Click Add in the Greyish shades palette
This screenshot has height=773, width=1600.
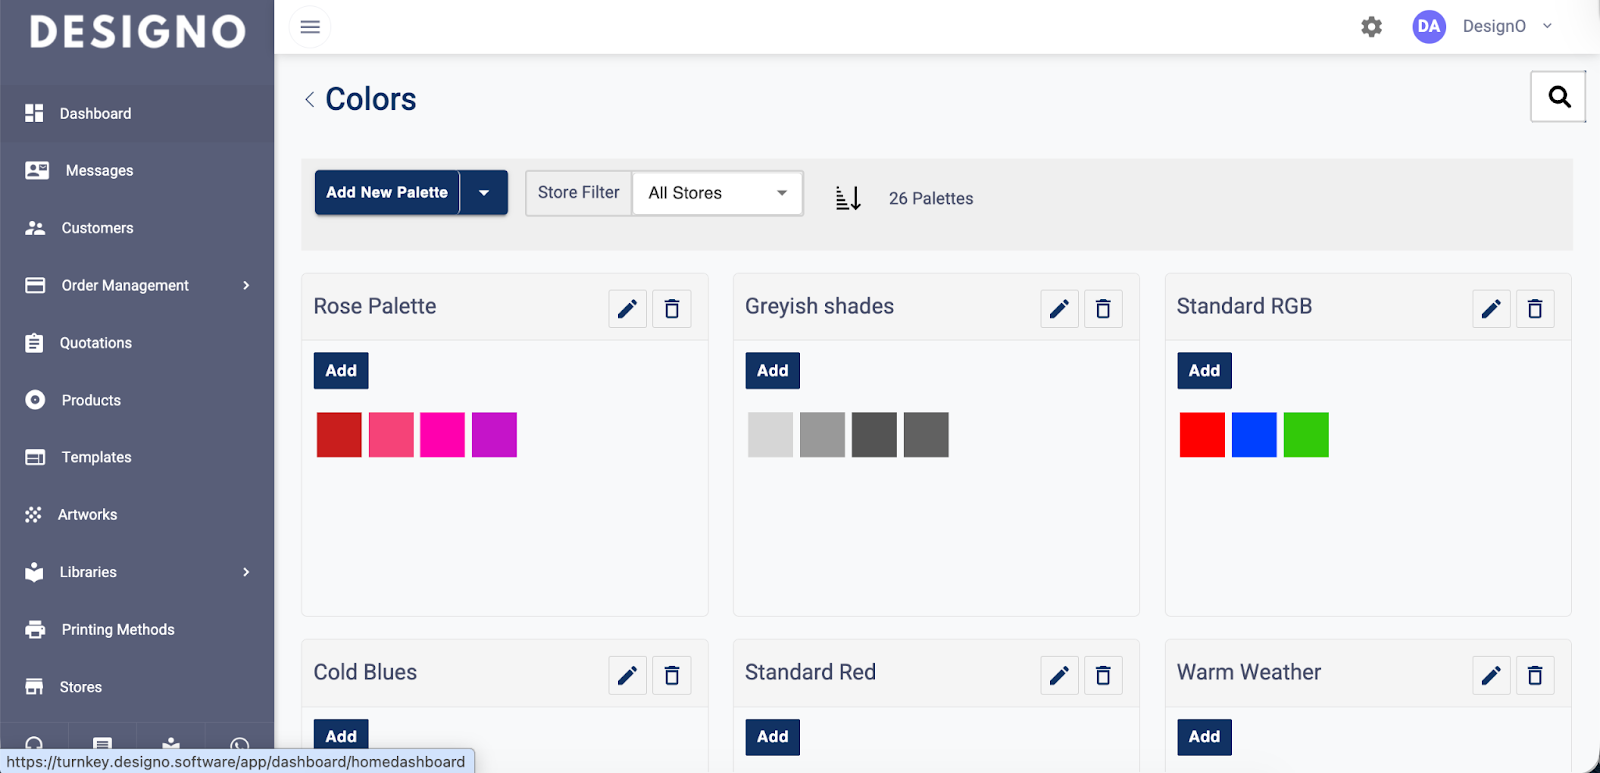point(772,371)
